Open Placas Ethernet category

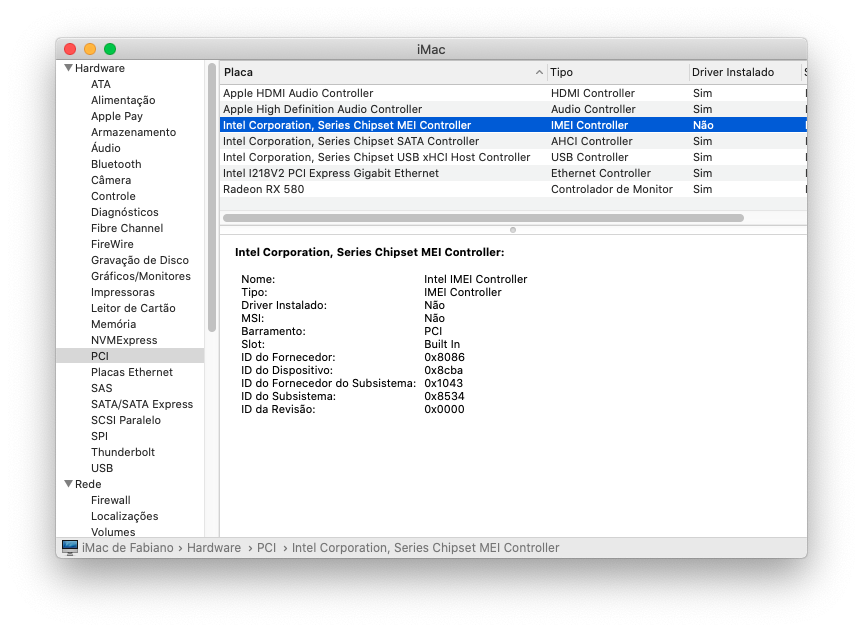coord(132,372)
